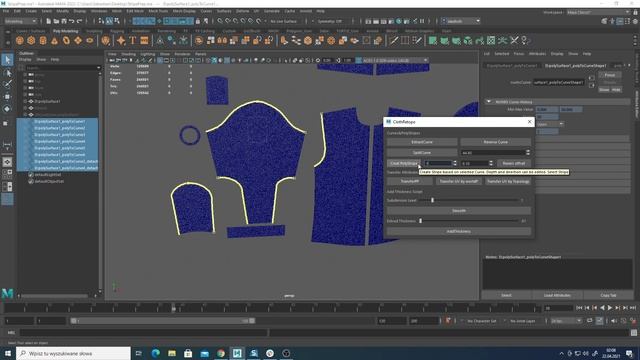The height and width of the screenshot is (360, 640).
Task: Click the SplitCurve button in ClothRetopo
Action: click(x=422, y=152)
